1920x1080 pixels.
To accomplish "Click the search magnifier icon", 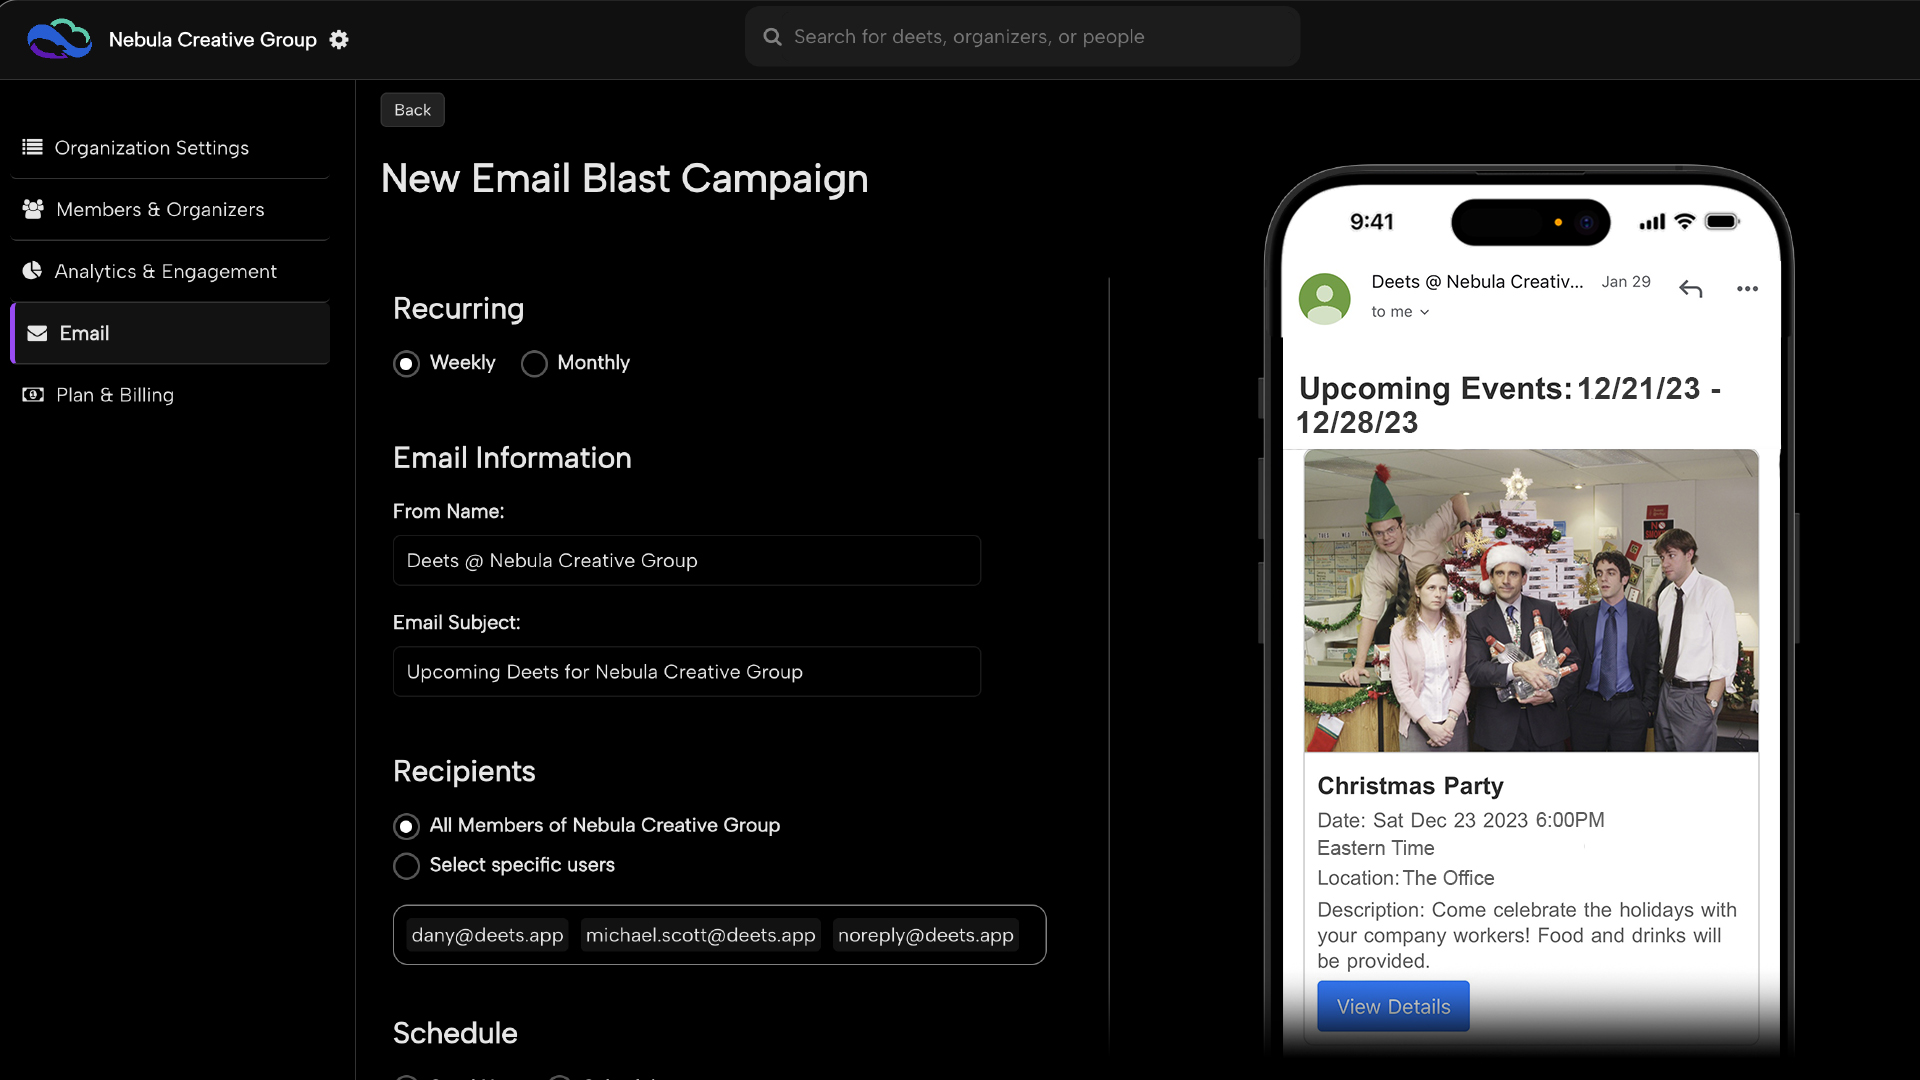I will click(x=772, y=37).
